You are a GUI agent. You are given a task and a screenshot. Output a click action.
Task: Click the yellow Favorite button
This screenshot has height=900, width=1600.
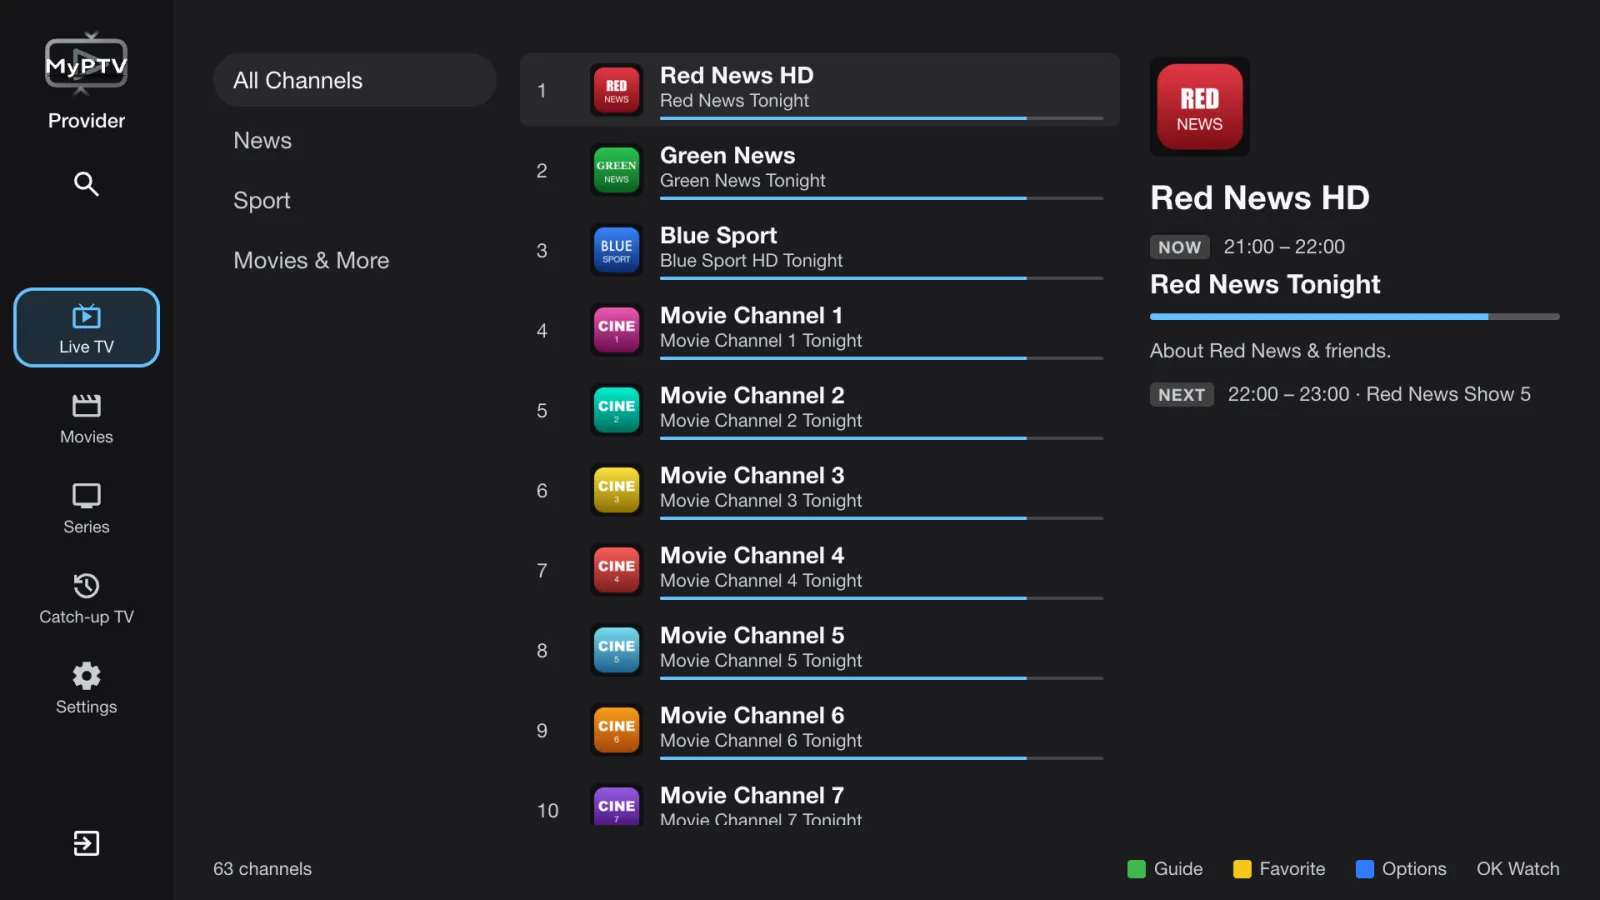coord(1280,869)
